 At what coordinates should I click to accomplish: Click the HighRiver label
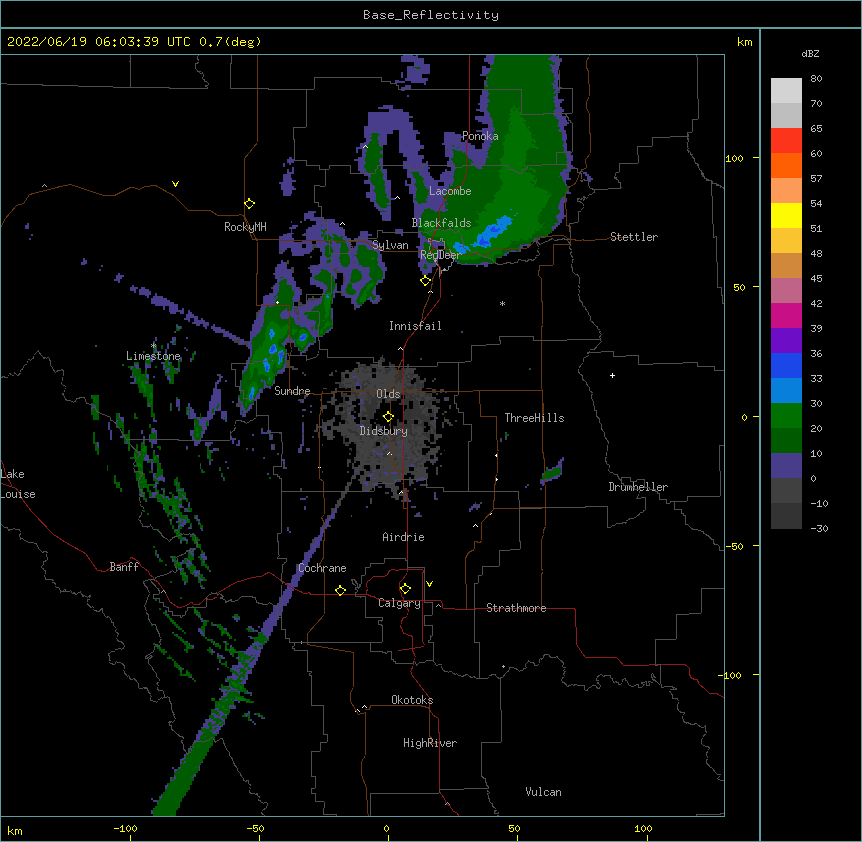(x=430, y=743)
